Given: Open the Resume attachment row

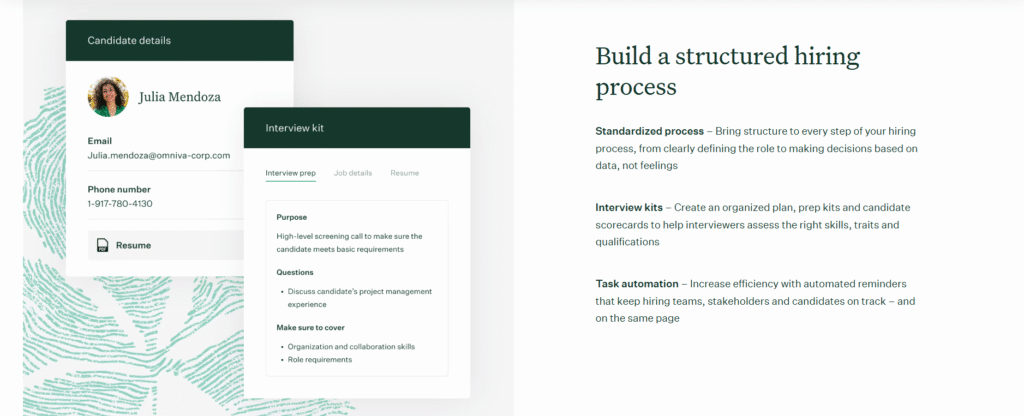Looking at the screenshot, I should coord(166,246).
